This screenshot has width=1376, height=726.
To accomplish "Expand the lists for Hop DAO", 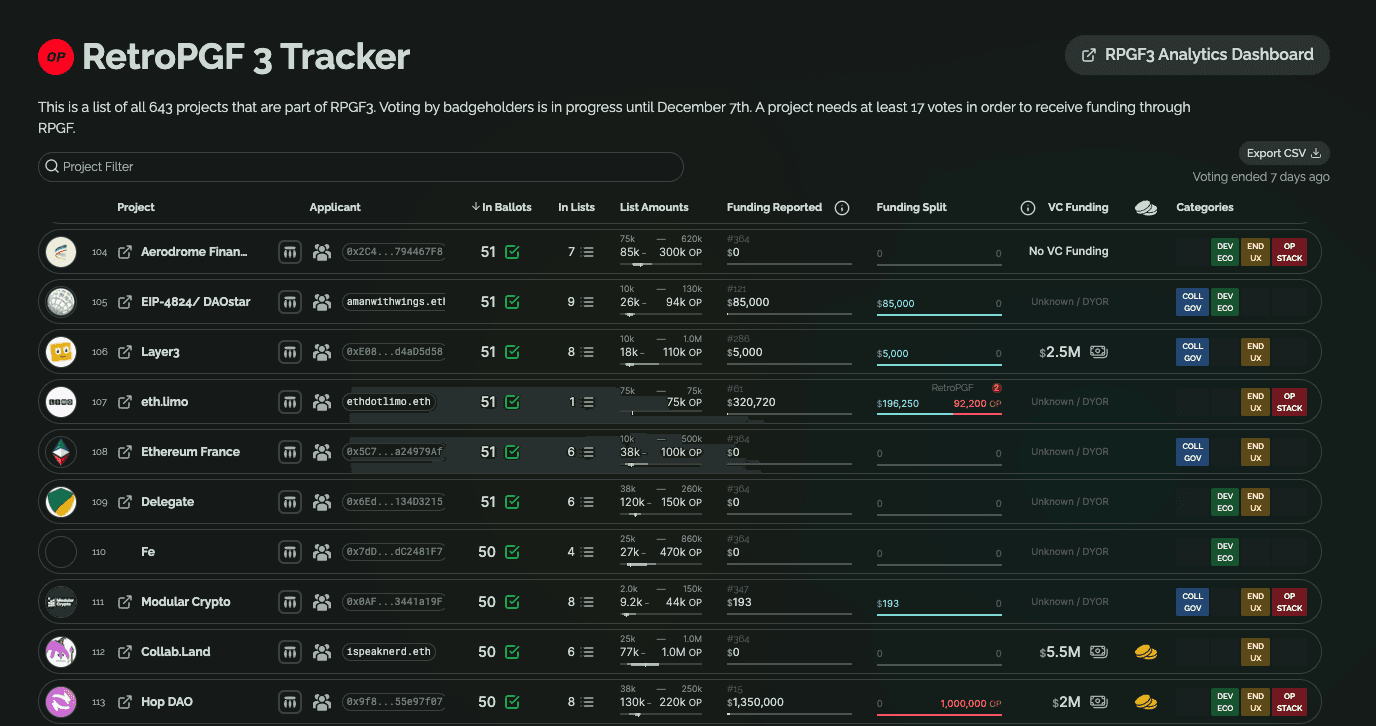I will [588, 702].
